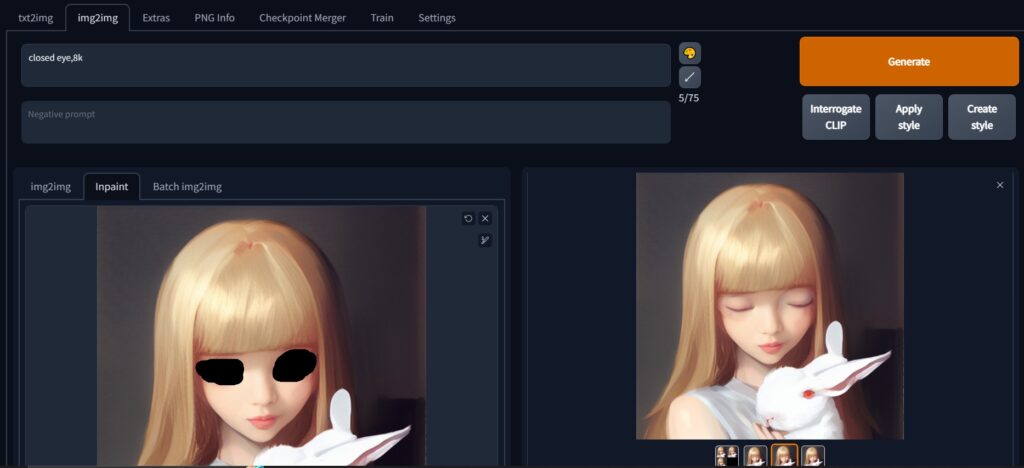1024x468 pixels.
Task: Open the Checkpoint Merger tab
Action: tap(302, 18)
